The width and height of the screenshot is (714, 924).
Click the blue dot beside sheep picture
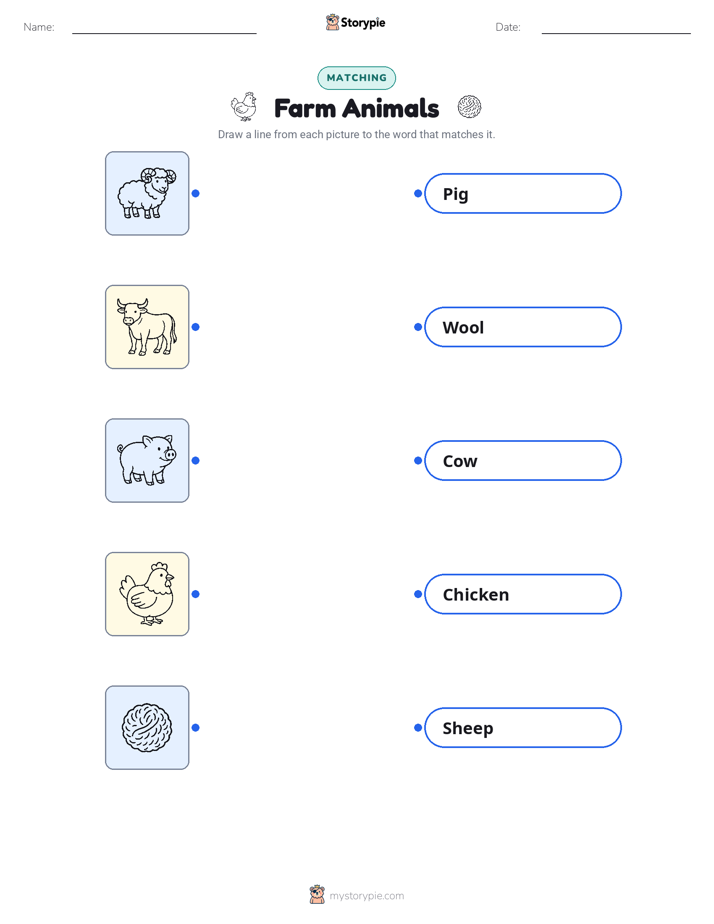tap(196, 193)
